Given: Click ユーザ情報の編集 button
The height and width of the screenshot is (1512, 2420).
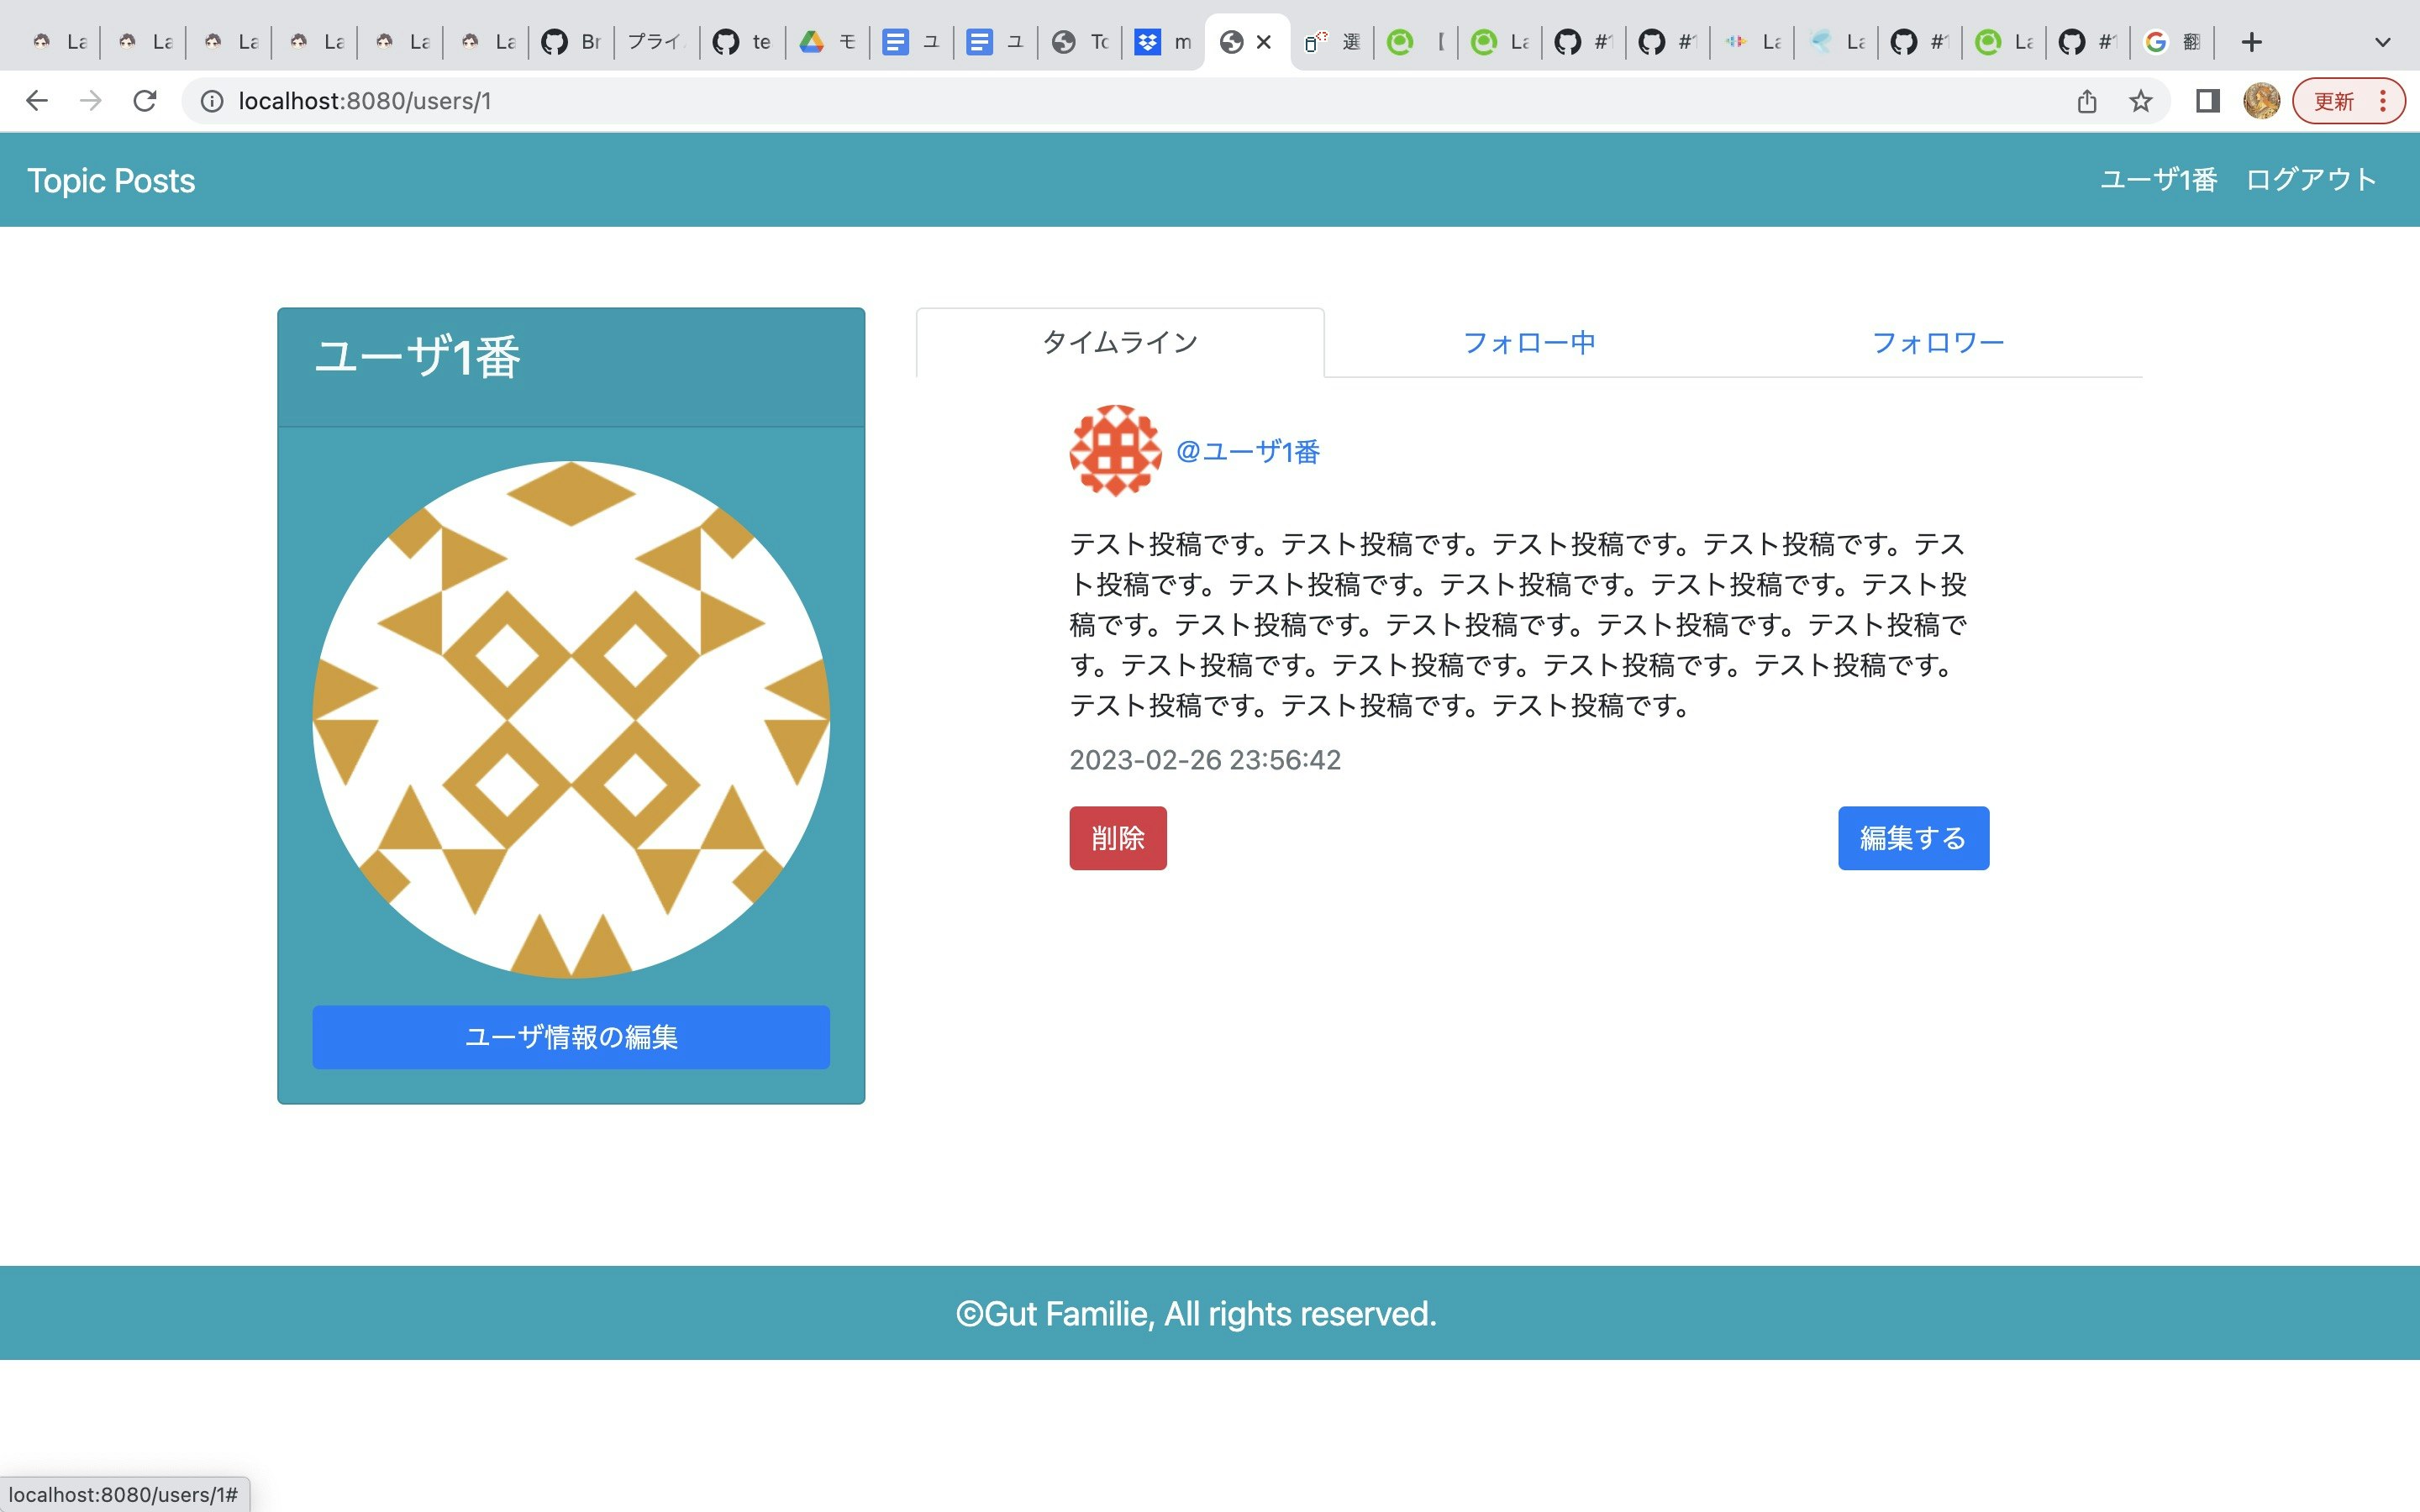Looking at the screenshot, I should 571,1037.
